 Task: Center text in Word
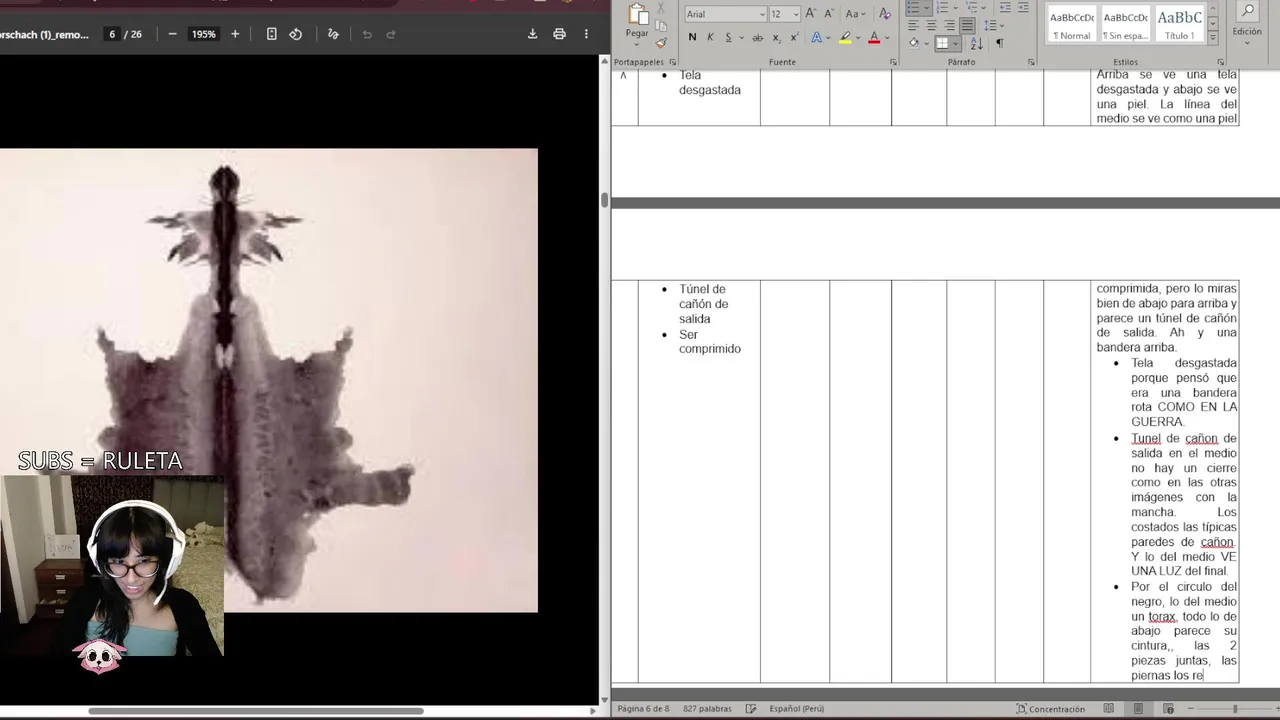(931, 25)
